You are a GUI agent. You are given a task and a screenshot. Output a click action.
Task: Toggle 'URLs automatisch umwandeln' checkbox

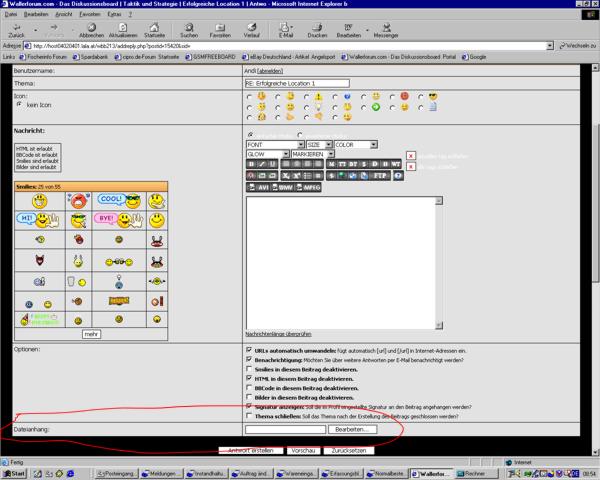[249, 350]
